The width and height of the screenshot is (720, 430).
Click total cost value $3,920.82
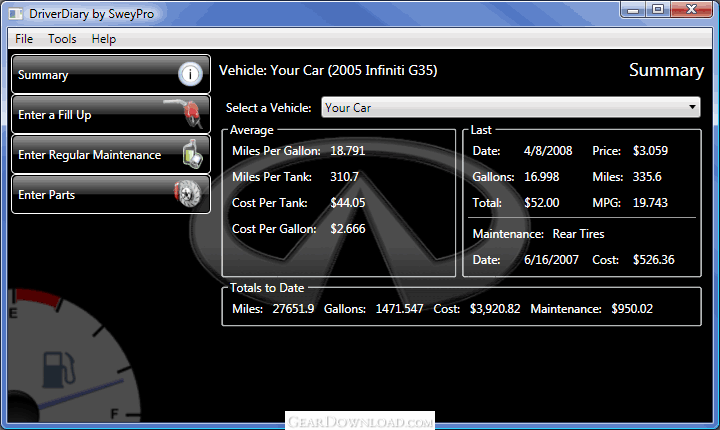[x=495, y=309]
